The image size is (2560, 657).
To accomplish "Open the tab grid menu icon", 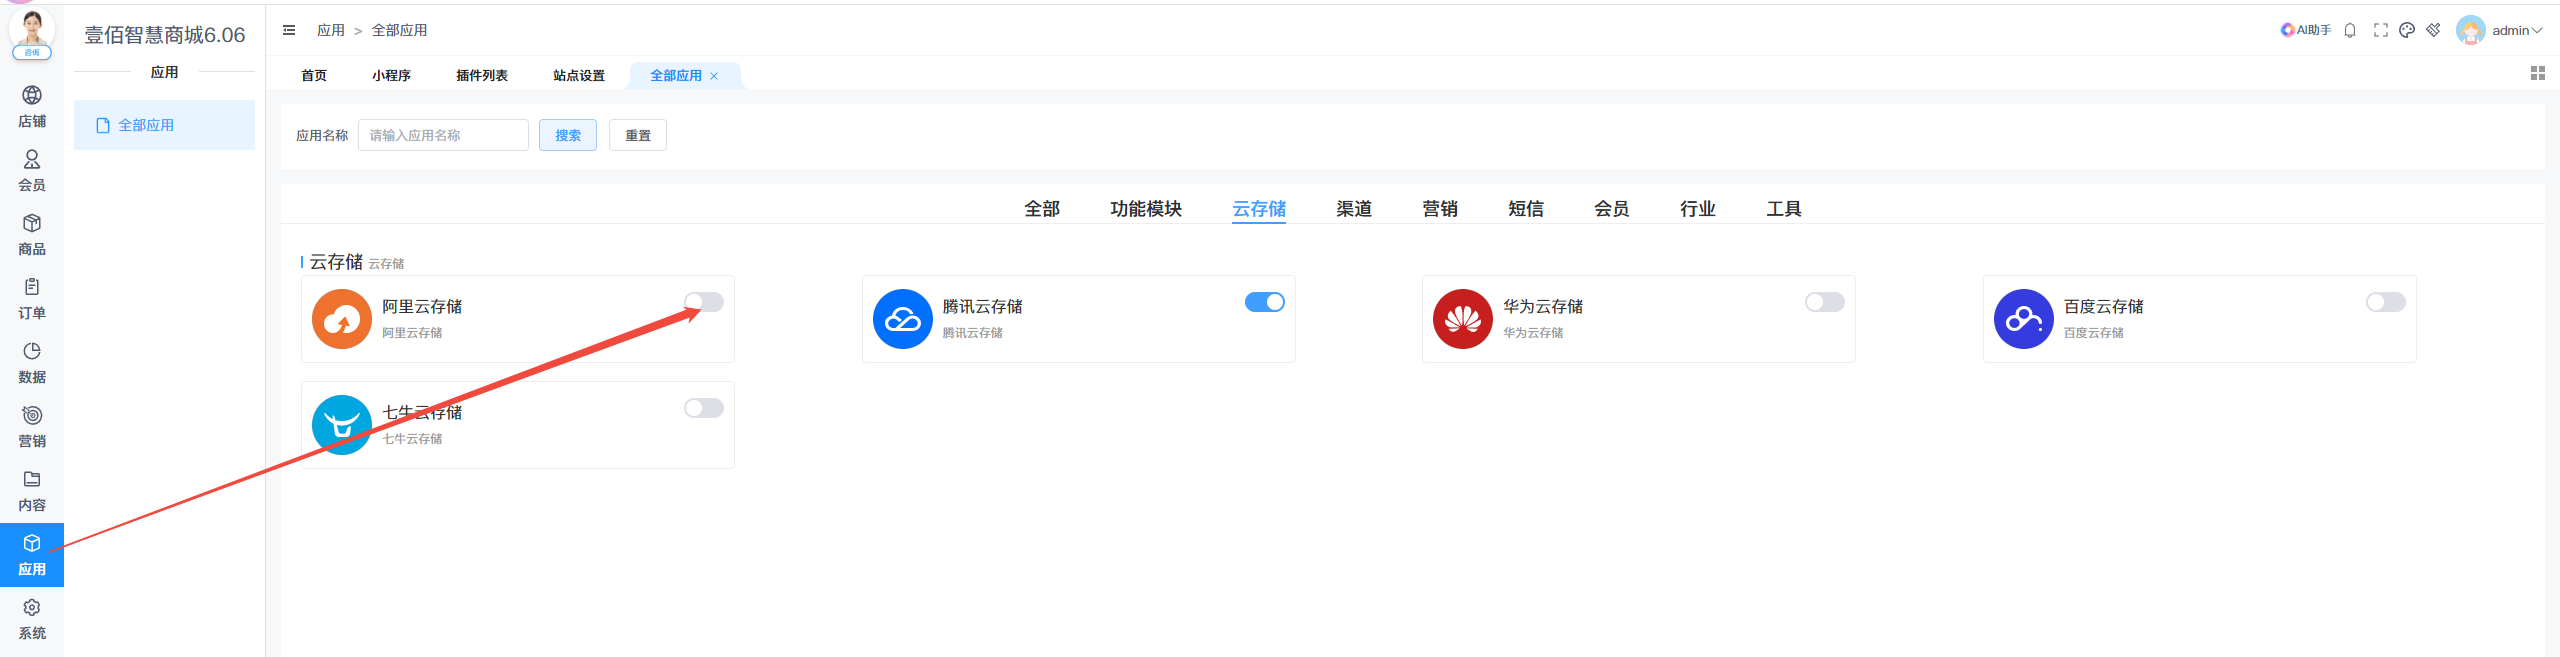I will 2537,73.
